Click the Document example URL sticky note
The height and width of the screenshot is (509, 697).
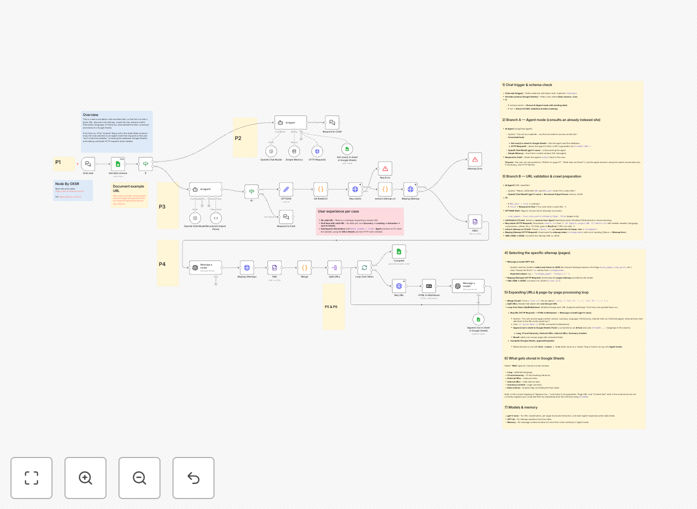129,195
